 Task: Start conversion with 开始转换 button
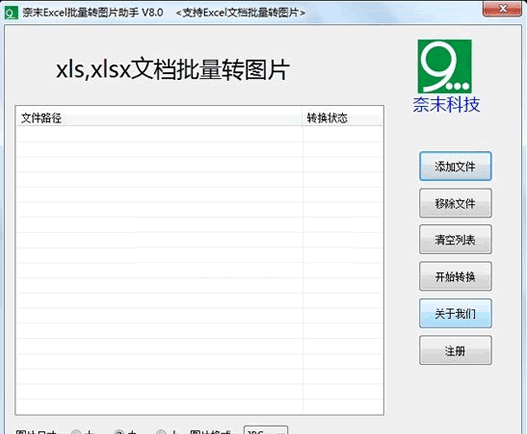455,276
